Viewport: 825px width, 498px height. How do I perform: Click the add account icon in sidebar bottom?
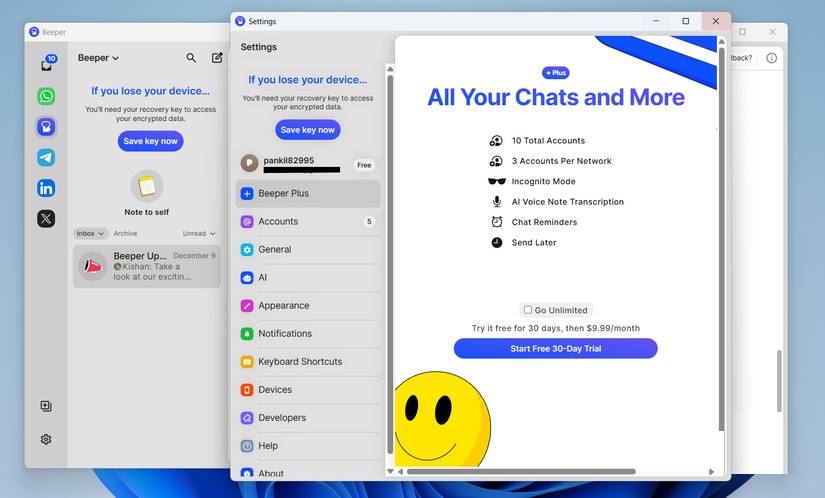pos(46,406)
